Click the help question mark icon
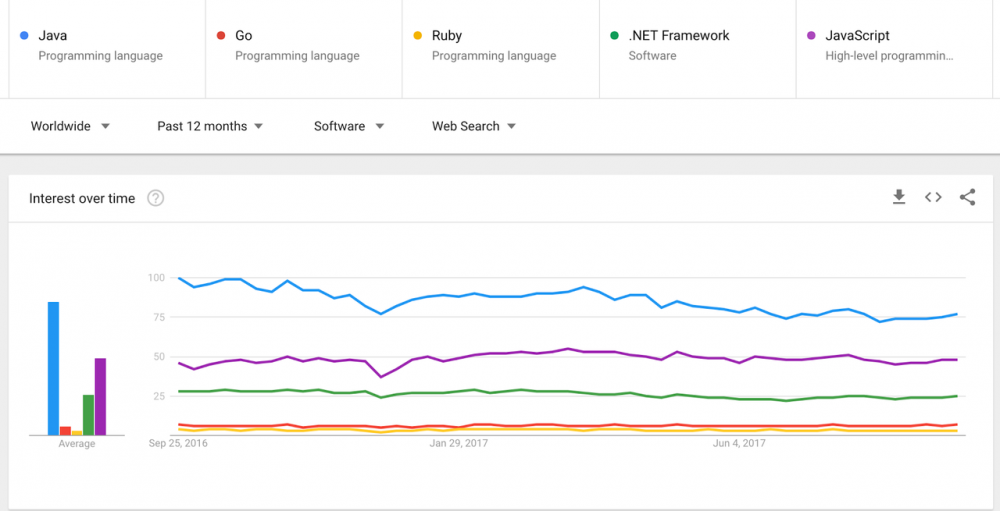1000x511 pixels. [155, 198]
